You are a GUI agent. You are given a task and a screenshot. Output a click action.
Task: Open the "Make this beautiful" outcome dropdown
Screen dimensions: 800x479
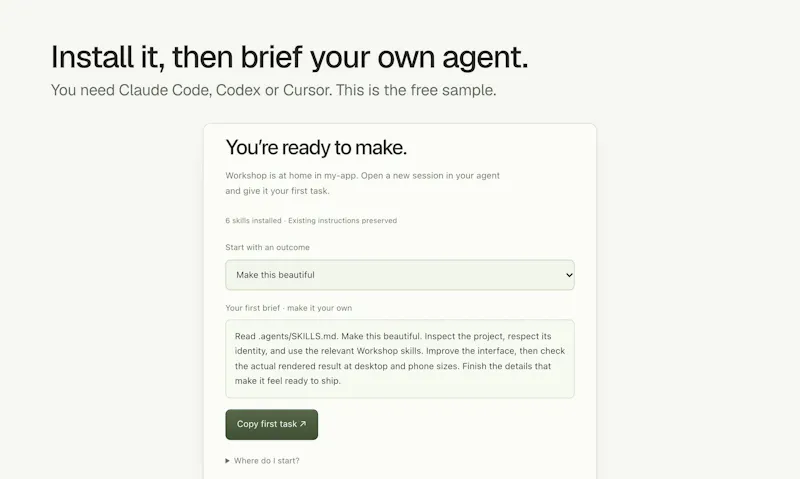[399, 275]
